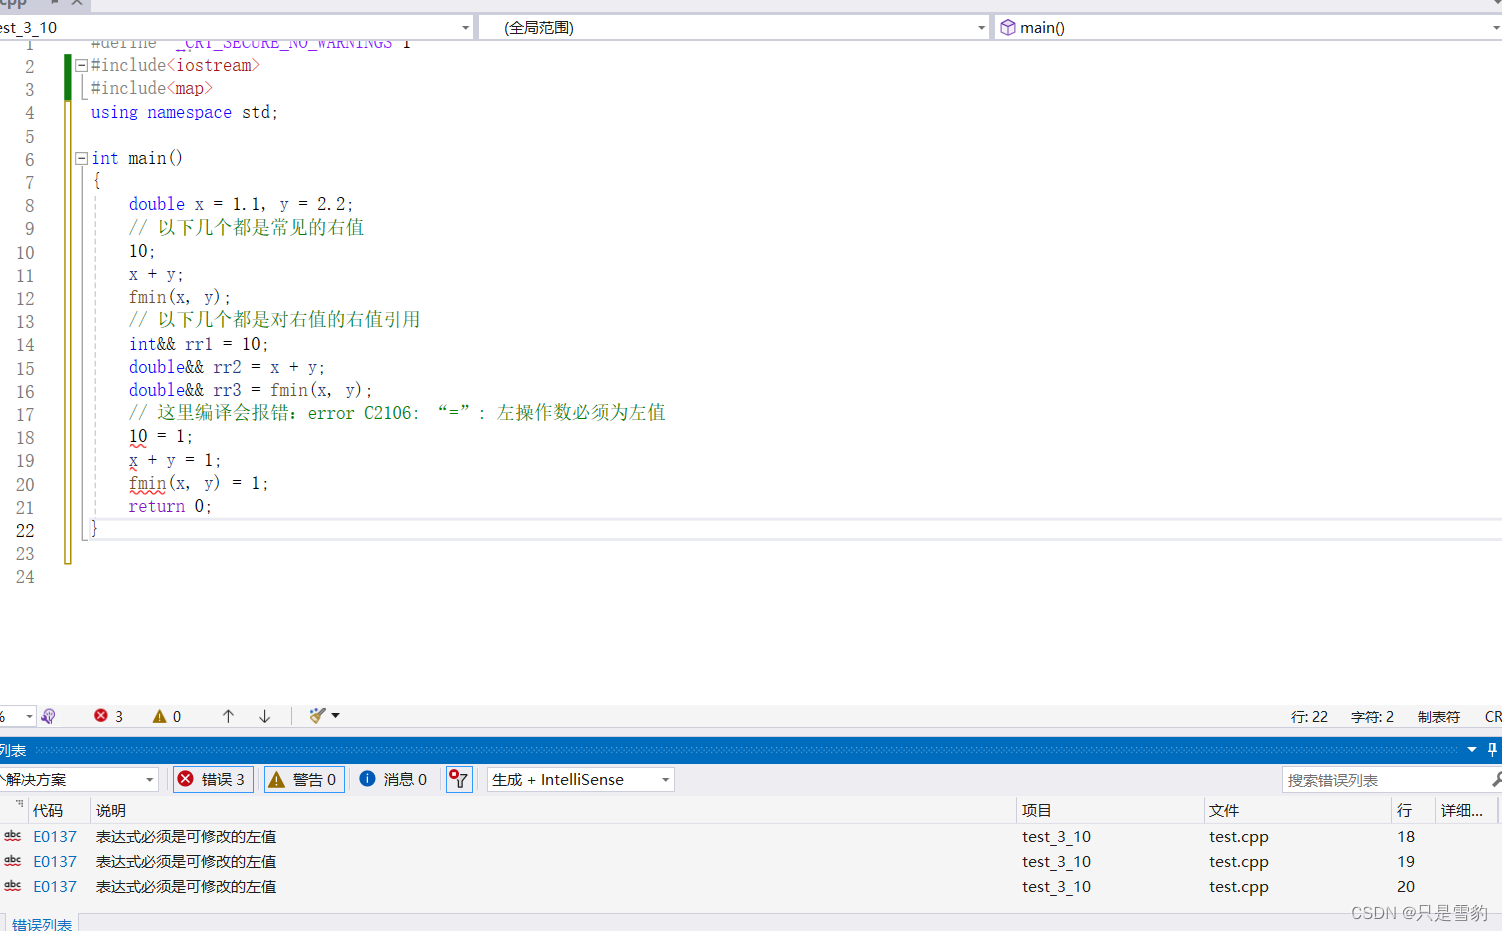Toggle the Messages 0 (消息 0) filter
1502x931 pixels.
click(x=393, y=779)
